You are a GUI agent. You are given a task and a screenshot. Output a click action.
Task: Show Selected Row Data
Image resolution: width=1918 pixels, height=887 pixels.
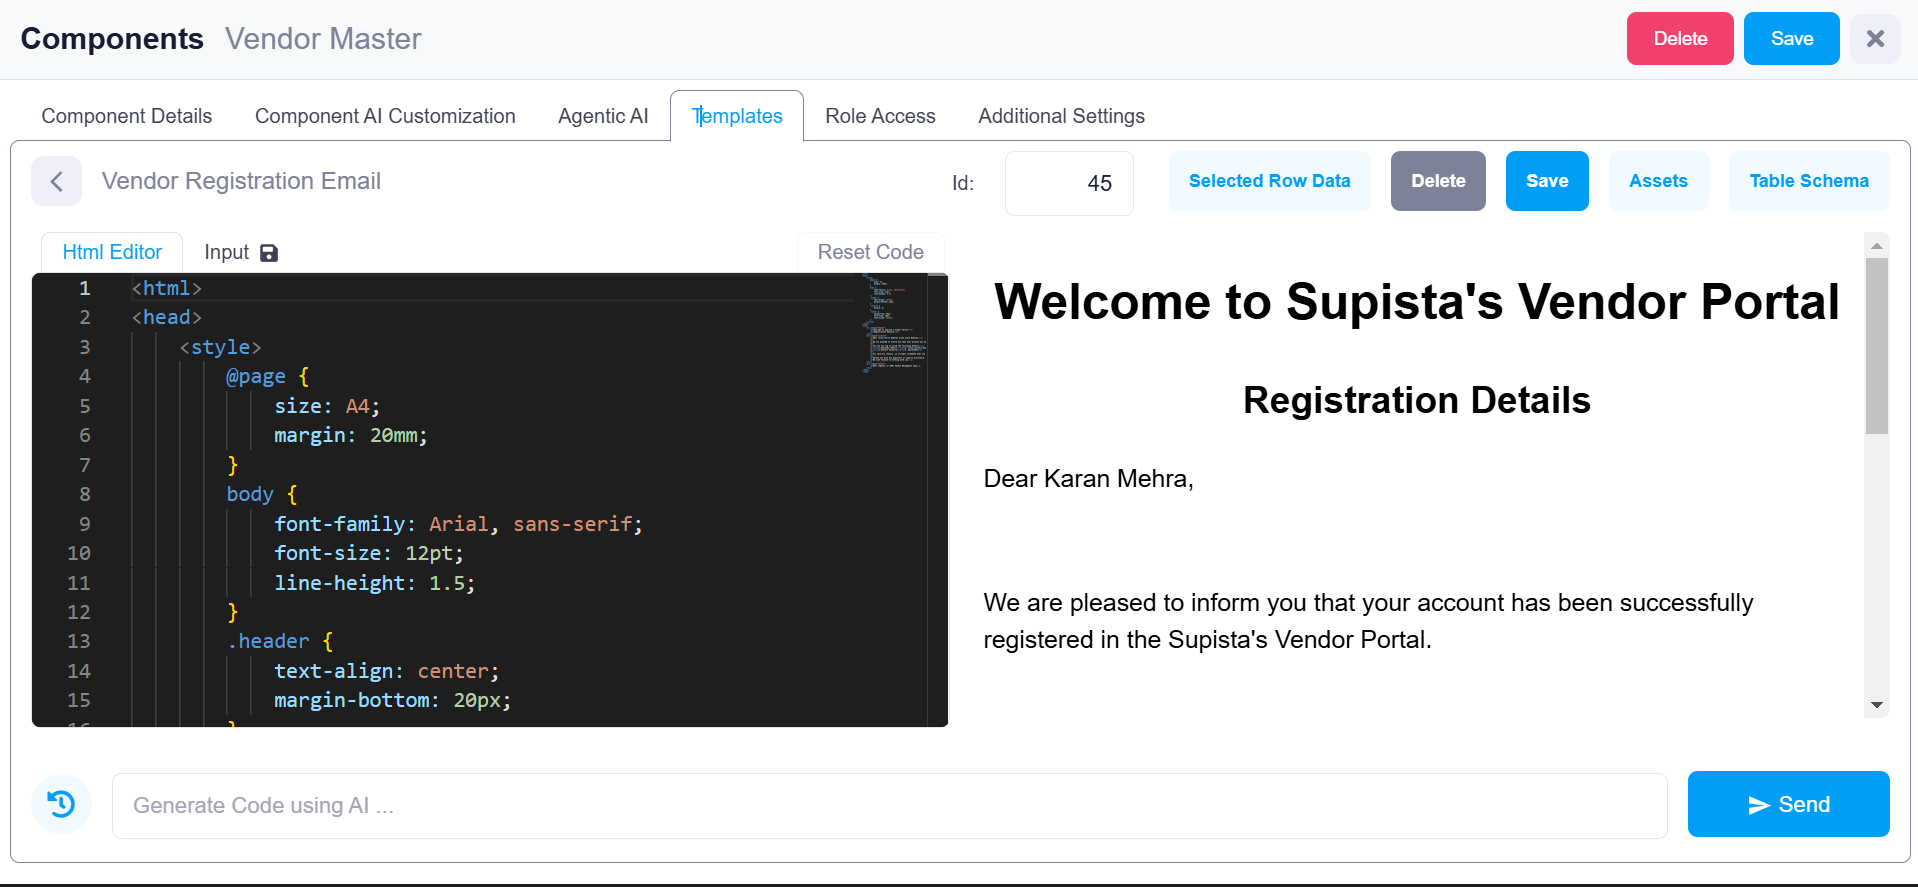1269,181
